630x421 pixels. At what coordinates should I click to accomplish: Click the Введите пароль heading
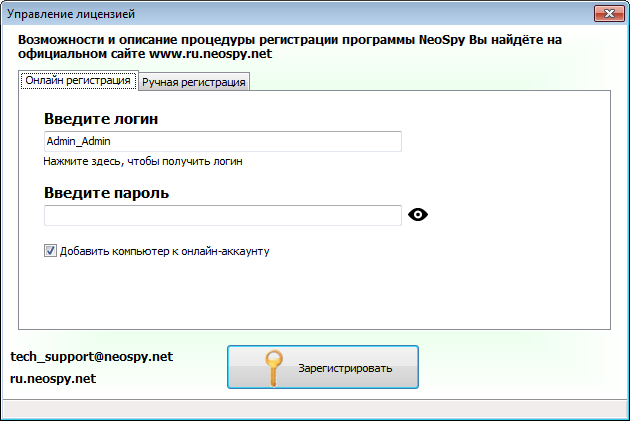[x=106, y=193]
